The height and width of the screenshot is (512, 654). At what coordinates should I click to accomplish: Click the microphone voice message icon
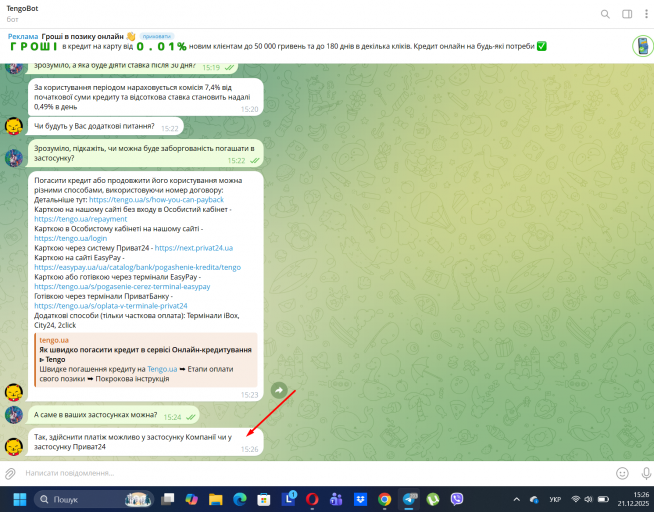click(x=646, y=473)
